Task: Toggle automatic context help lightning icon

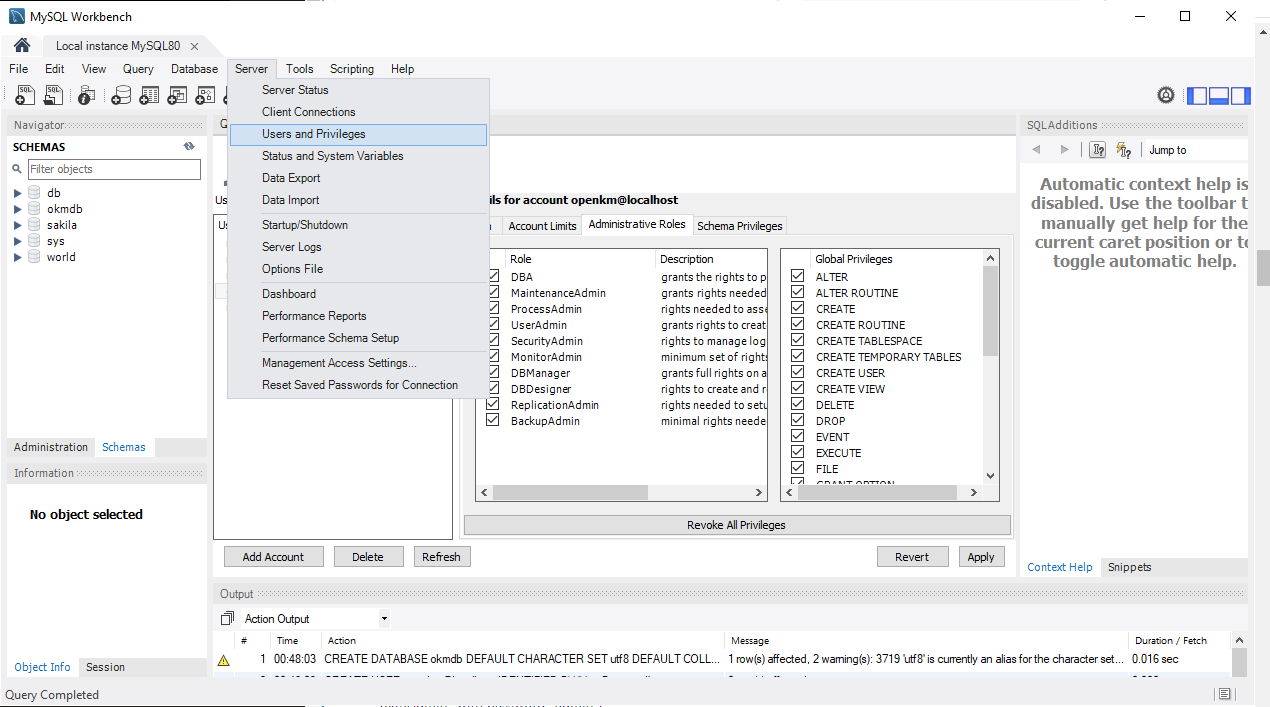Action: click(1124, 150)
